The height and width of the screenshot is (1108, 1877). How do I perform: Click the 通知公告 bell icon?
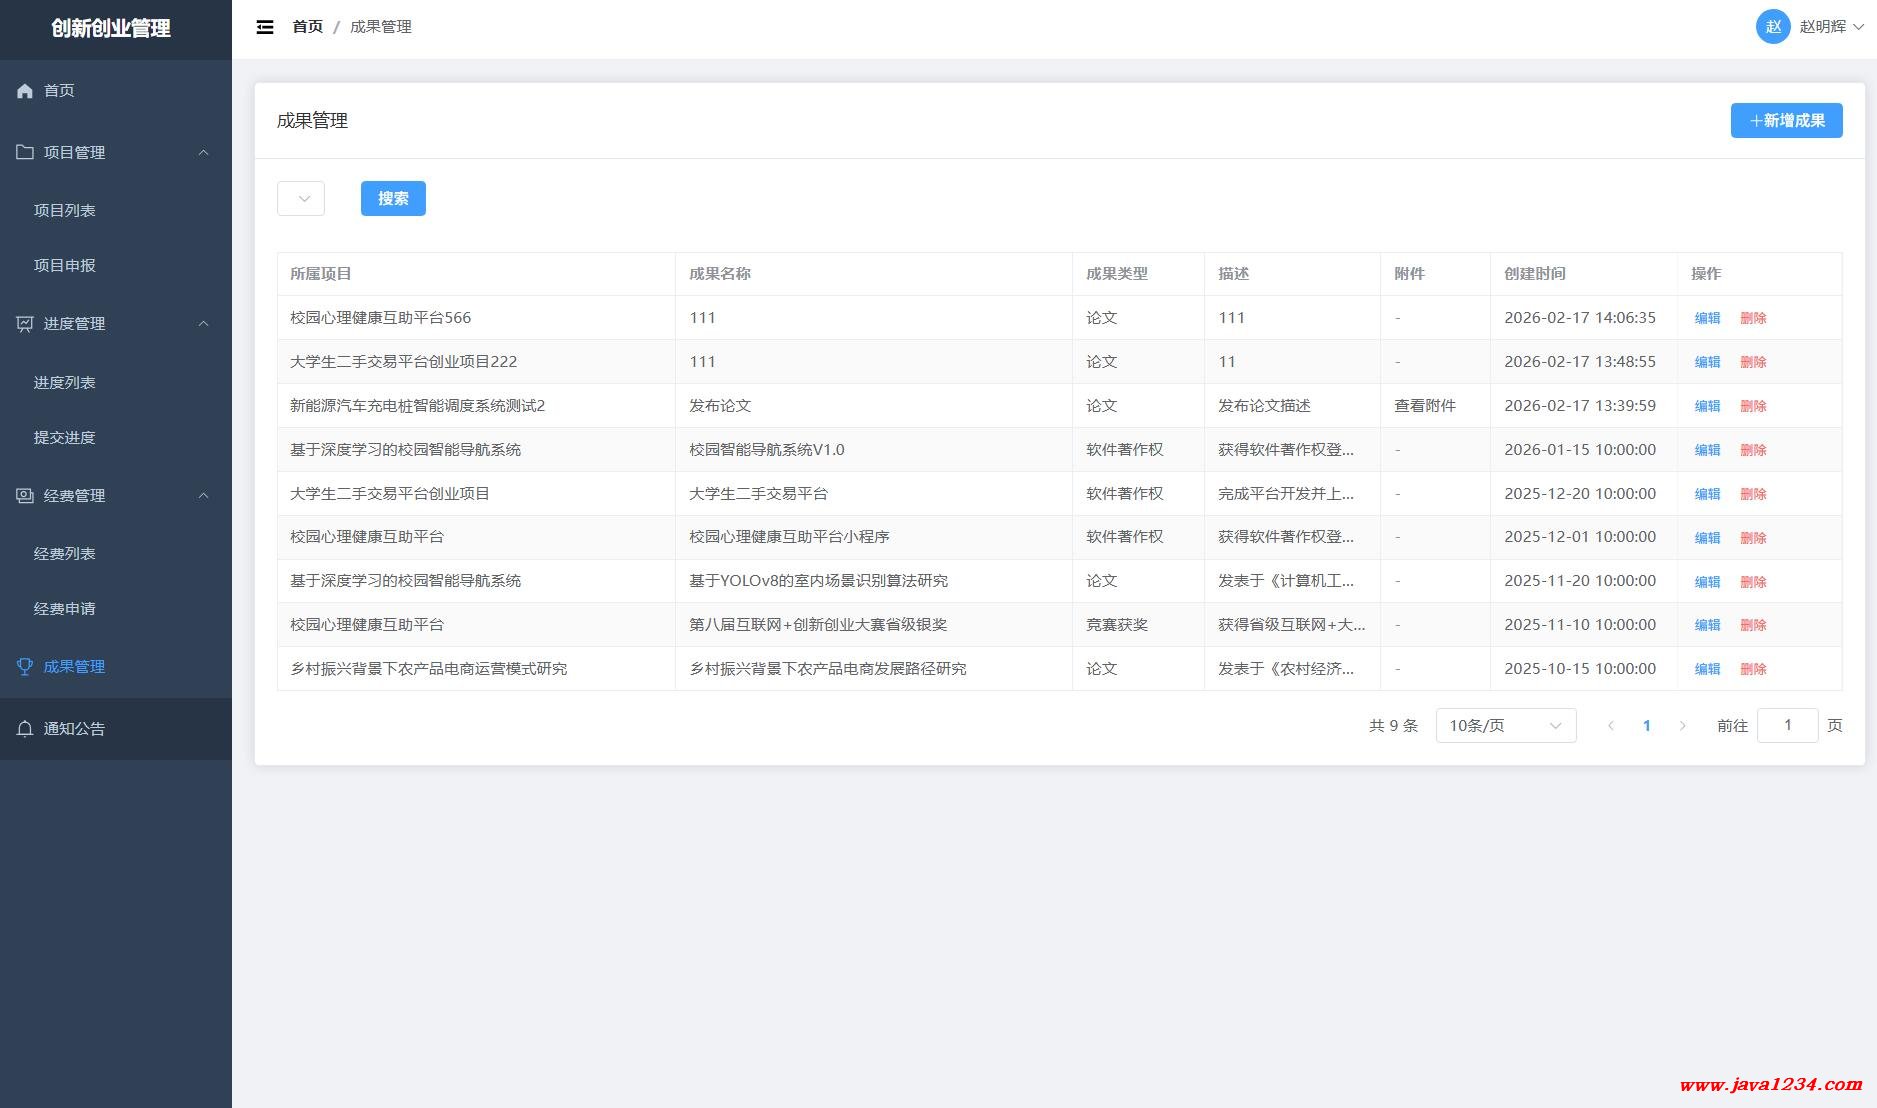25,729
